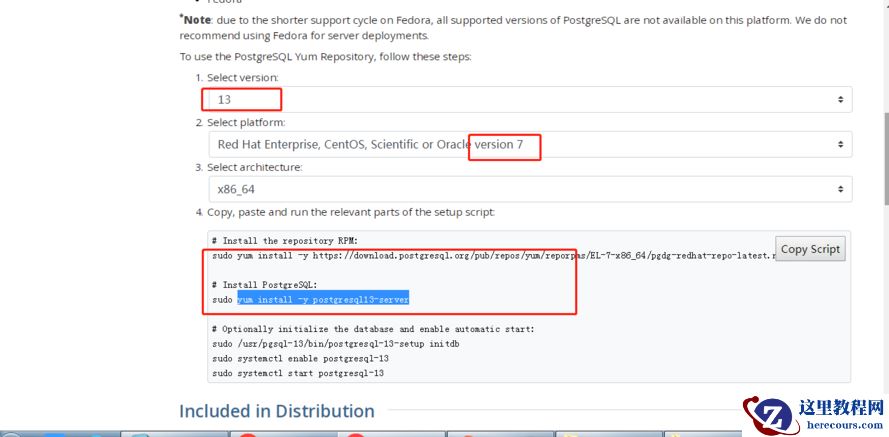Click the page's vertical scrollbar thumb
The image size is (889, 437).
(x=885, y=159)
